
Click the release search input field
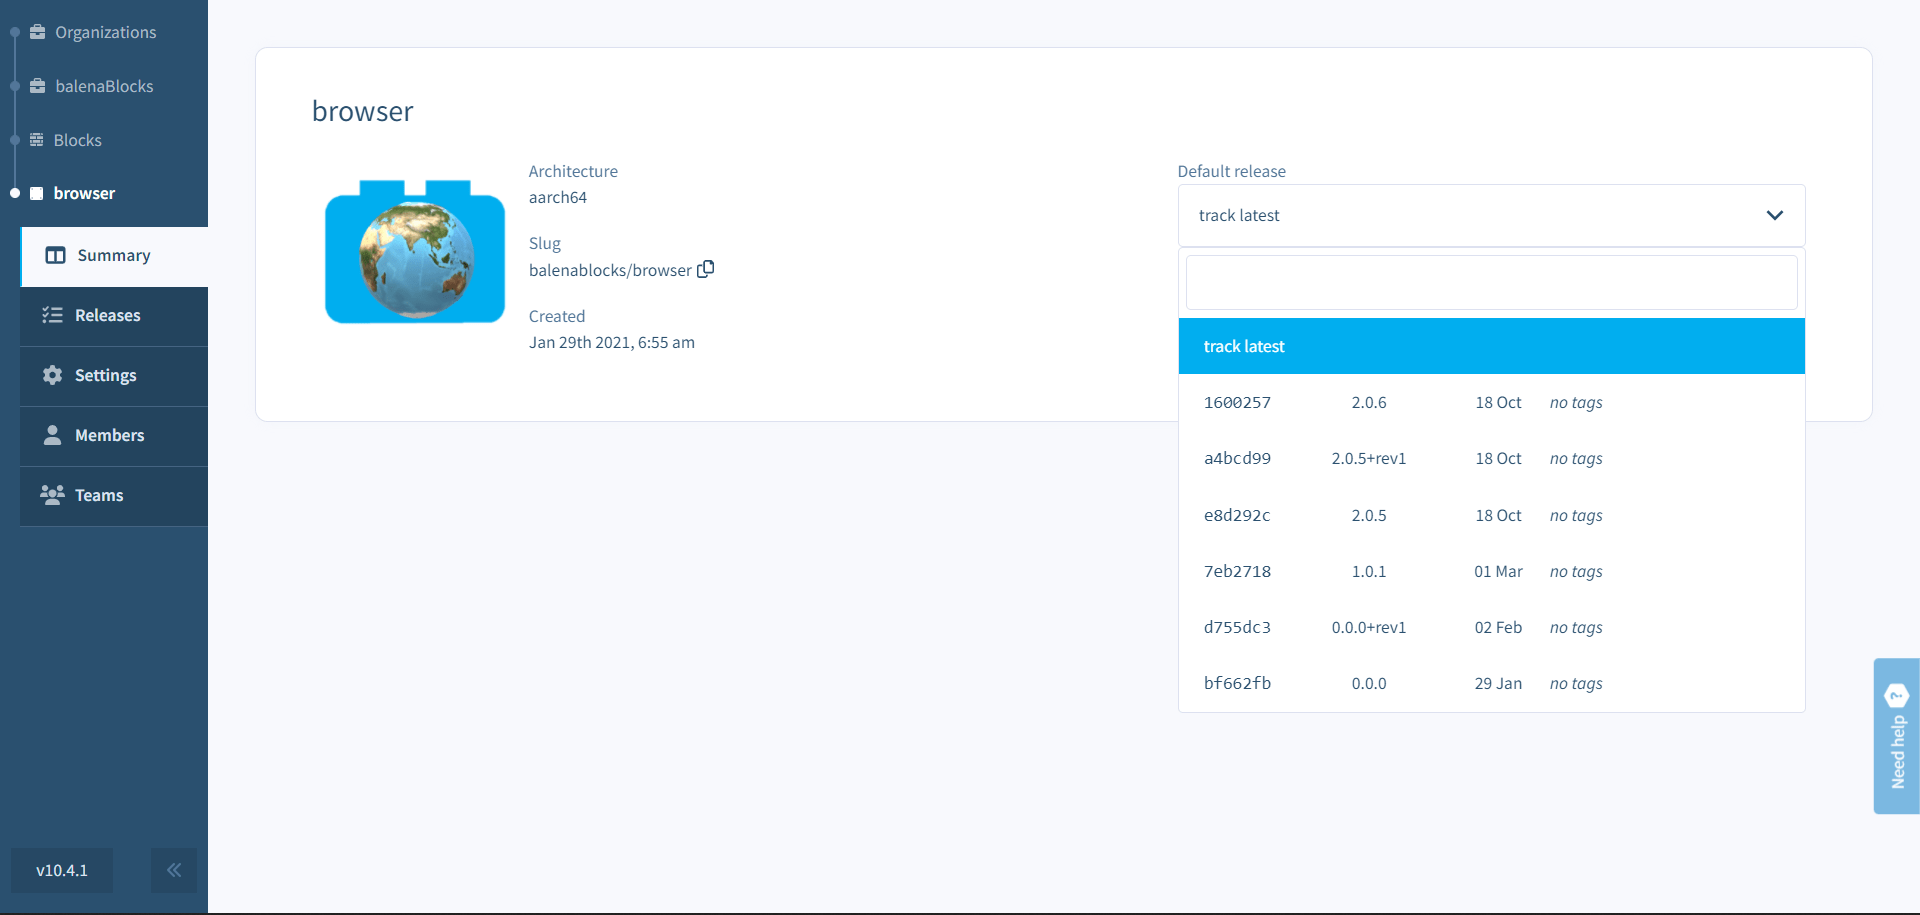coord(1490,282)
